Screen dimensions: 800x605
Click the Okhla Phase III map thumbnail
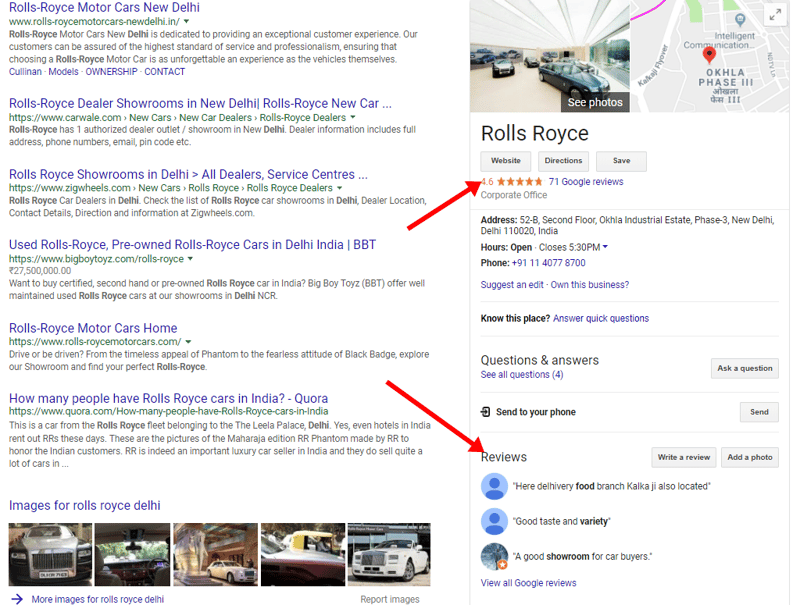(x=710, y=56)
